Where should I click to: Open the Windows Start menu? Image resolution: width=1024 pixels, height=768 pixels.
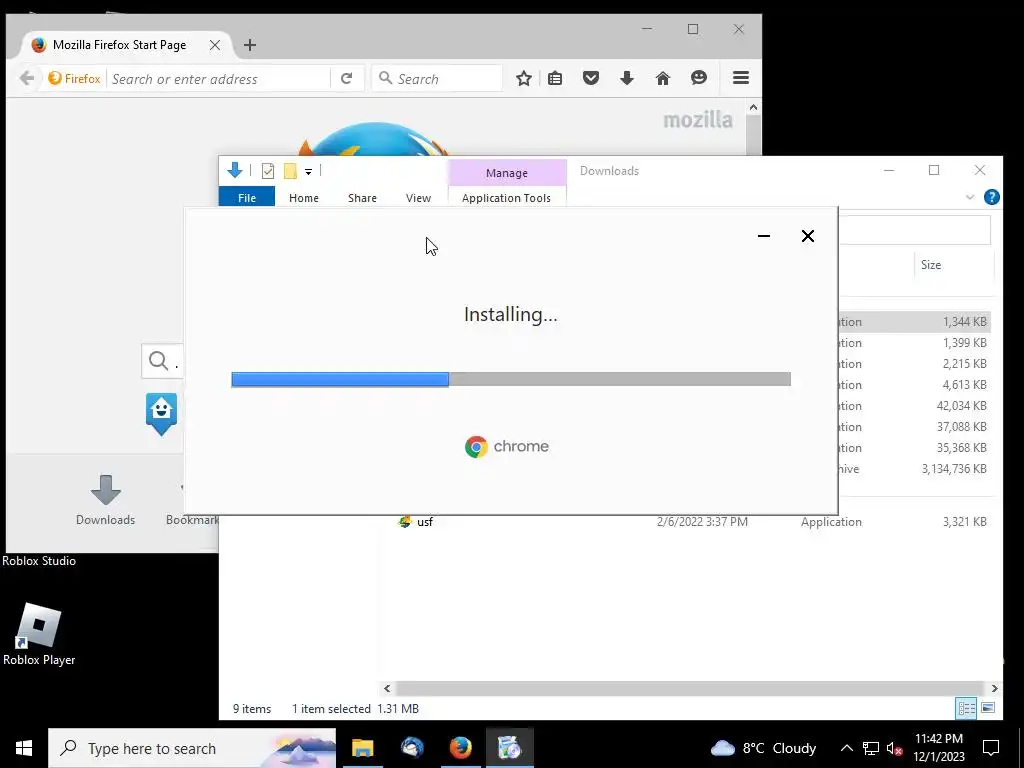pyautogui.click(x=24, y=748)
